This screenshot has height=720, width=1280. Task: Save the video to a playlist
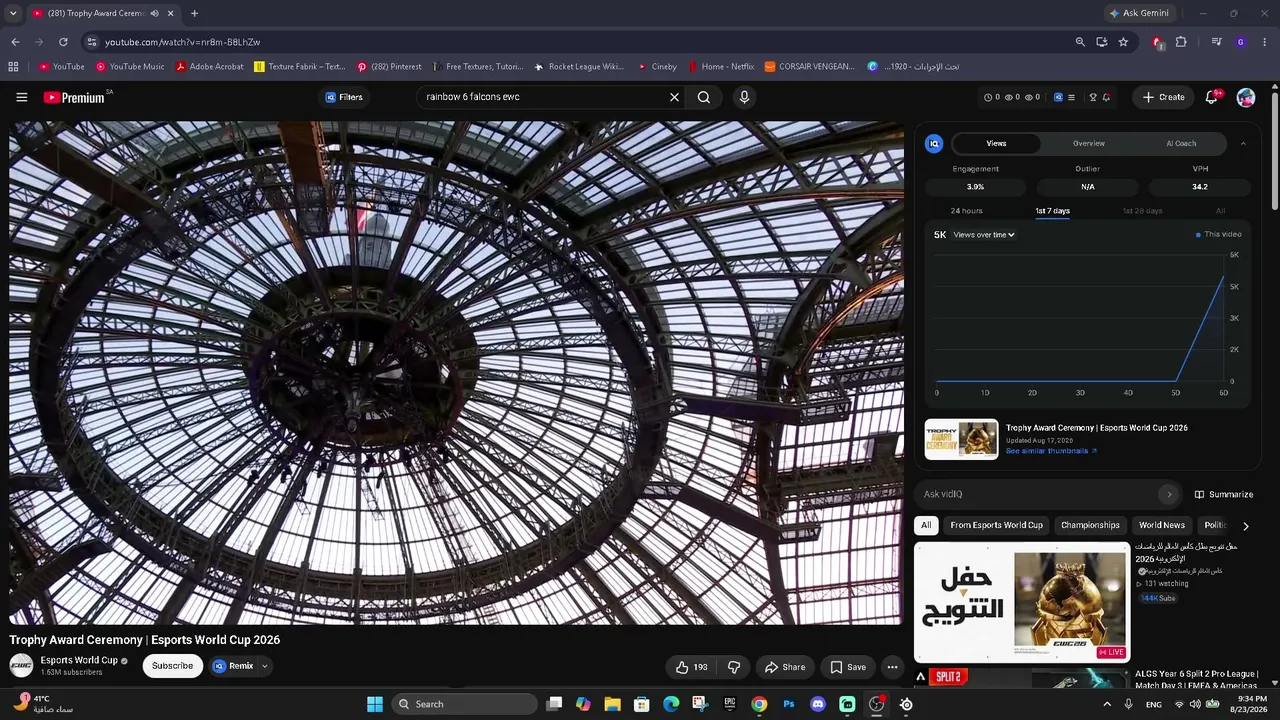pyautogui.click(x=848, y=667)
